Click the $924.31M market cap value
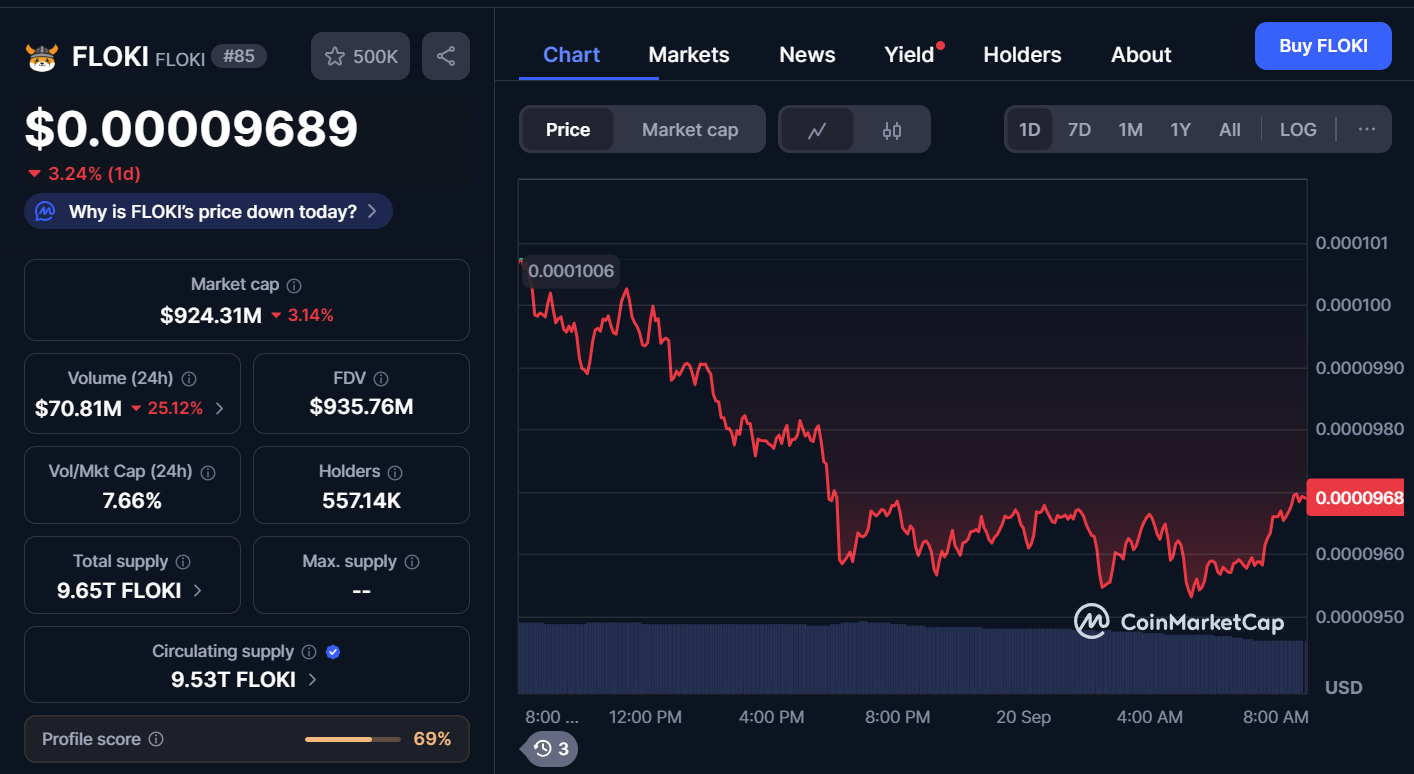 coord(211,315)
